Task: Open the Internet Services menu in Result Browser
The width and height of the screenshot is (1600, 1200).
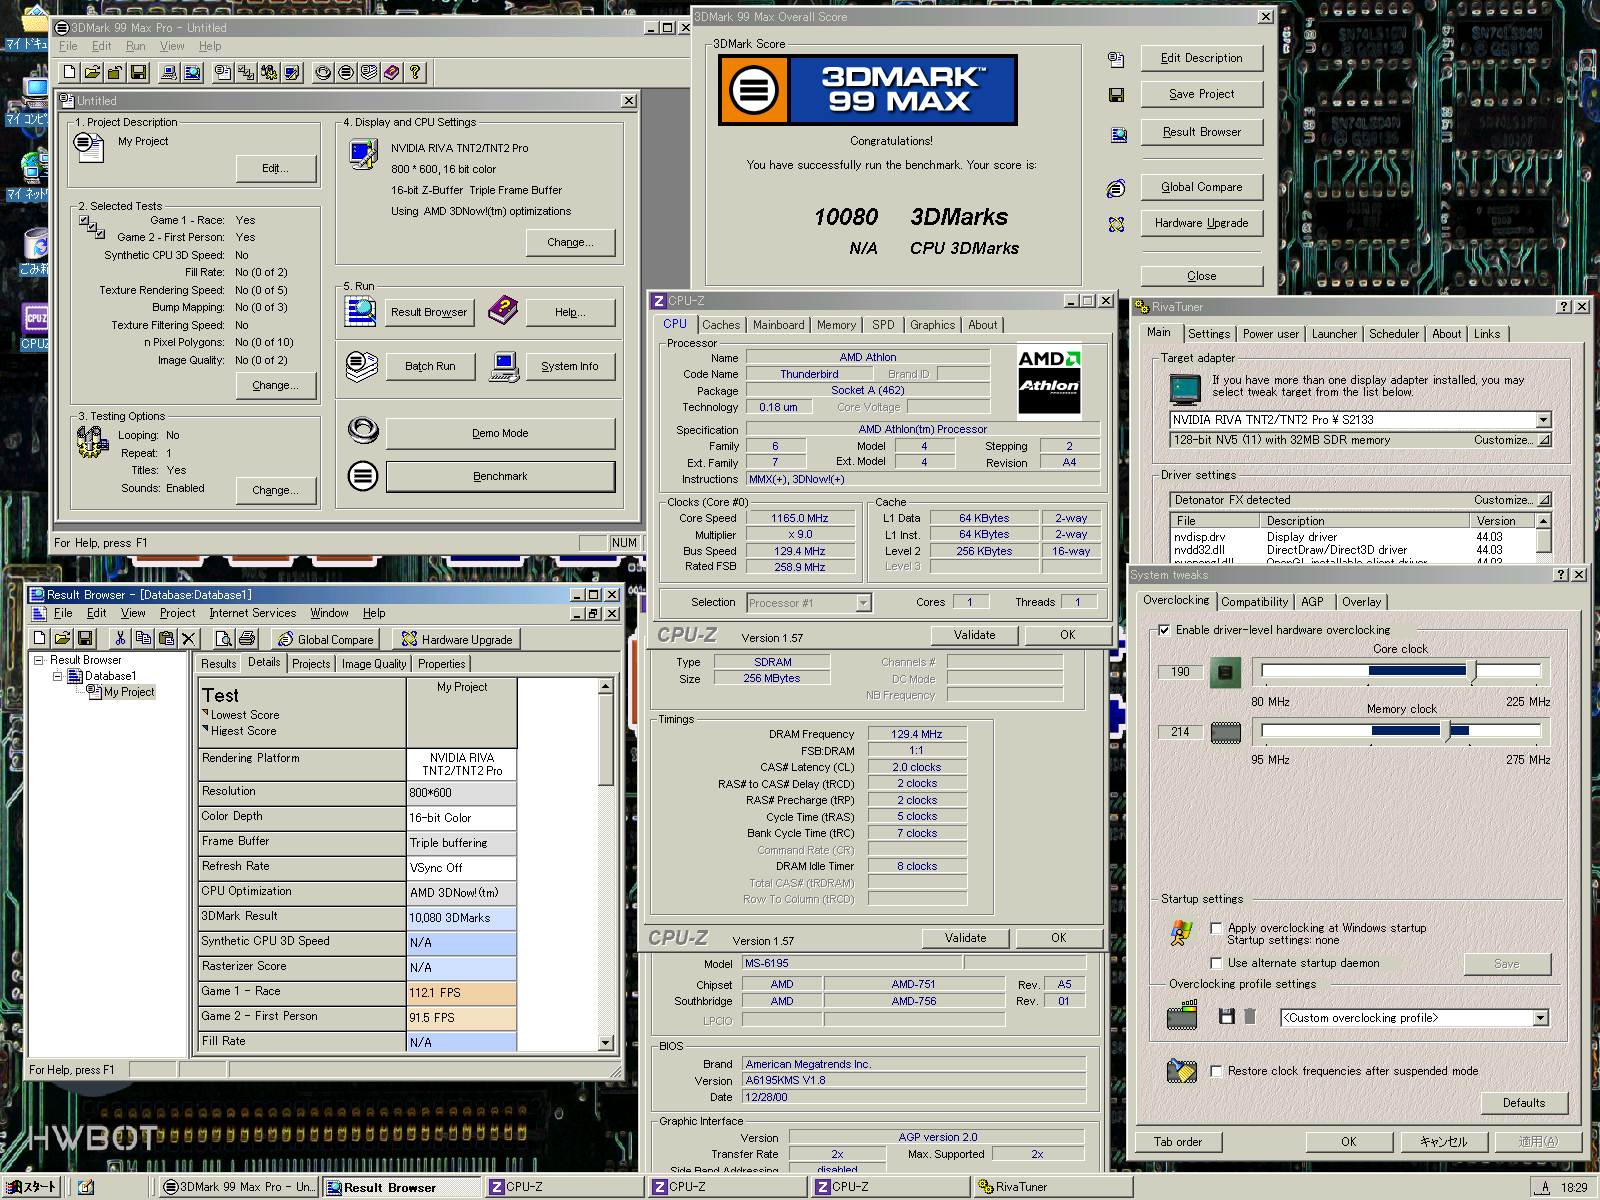Action: point(252,613)
